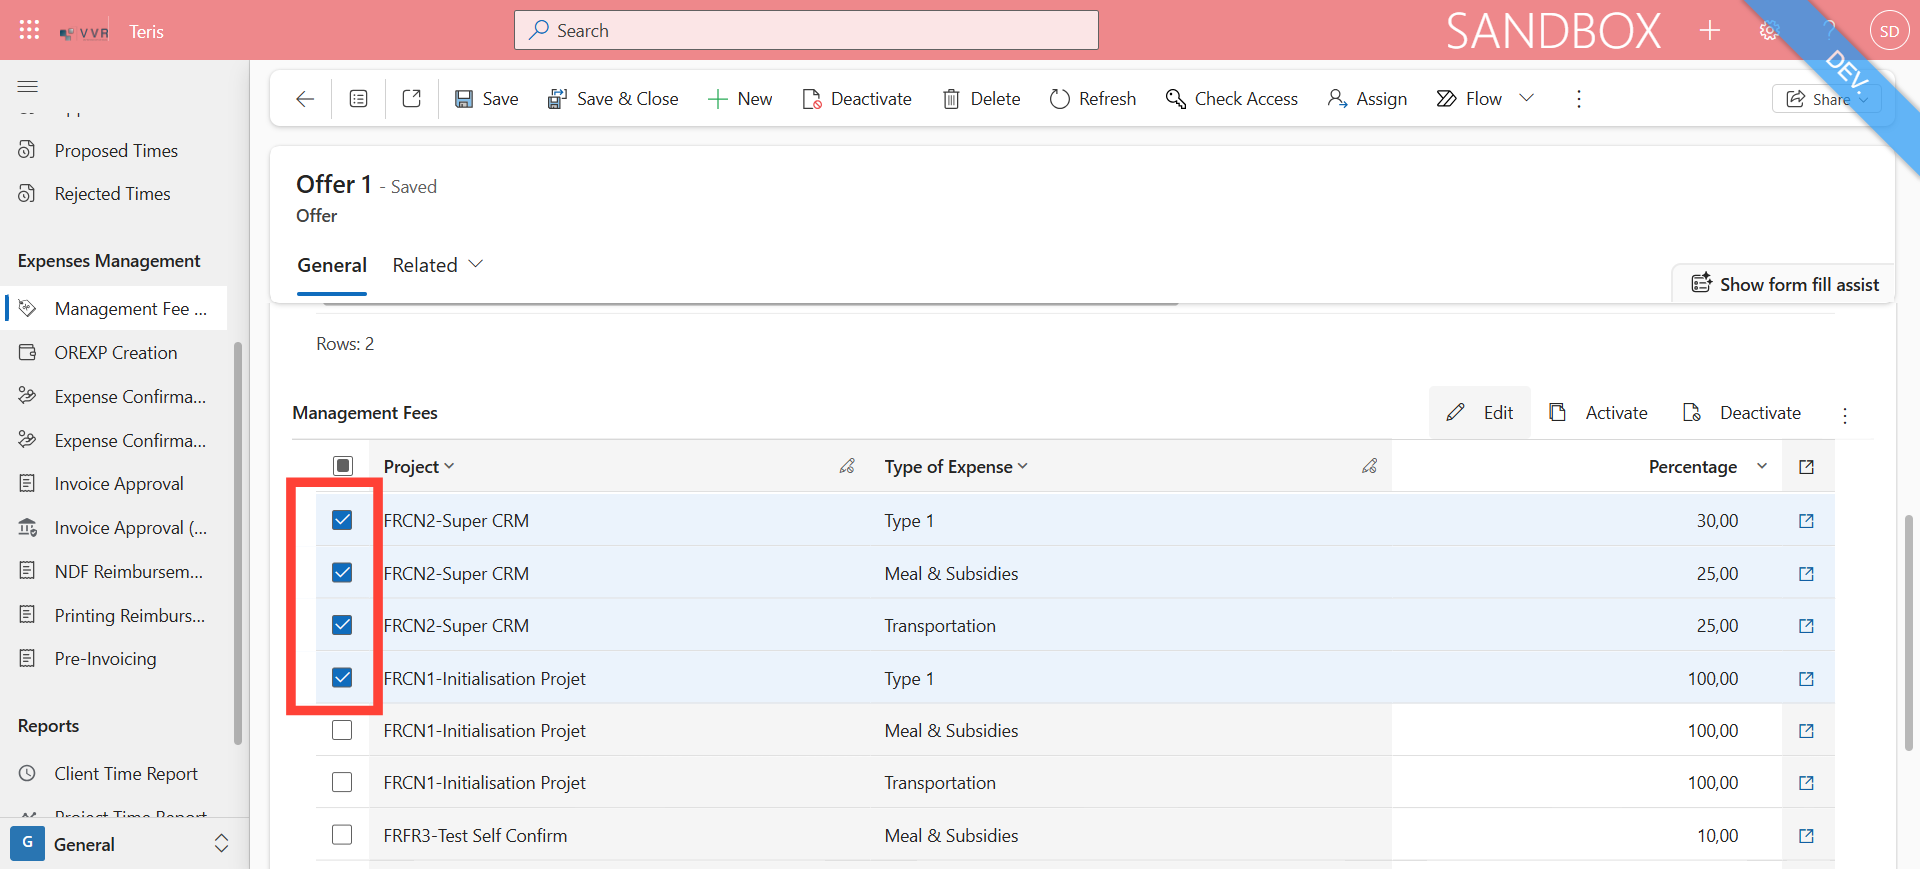Create a New record
This screenshot has width=1920, height=869.
(740, 99)
